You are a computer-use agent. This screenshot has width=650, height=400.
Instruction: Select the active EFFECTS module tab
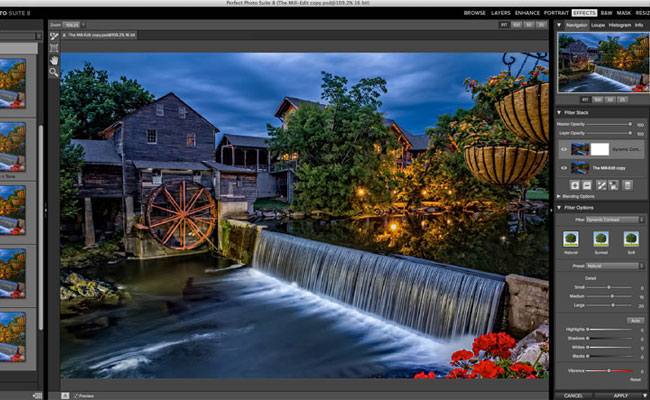point(585,13)
